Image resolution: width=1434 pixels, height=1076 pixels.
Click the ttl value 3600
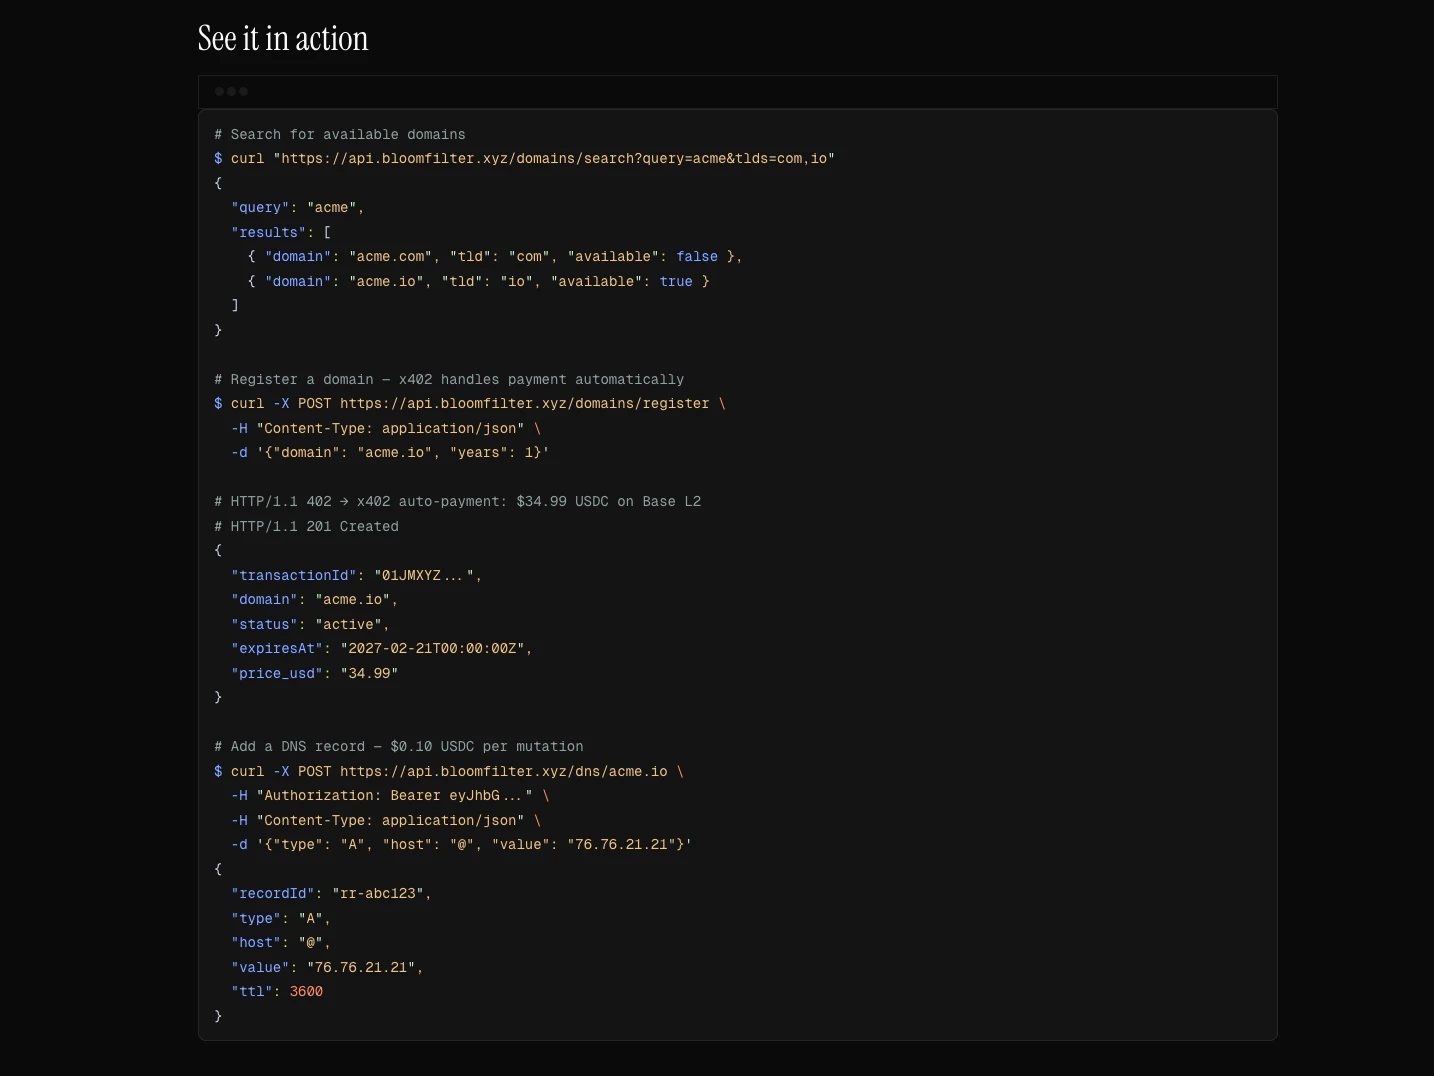306,992
